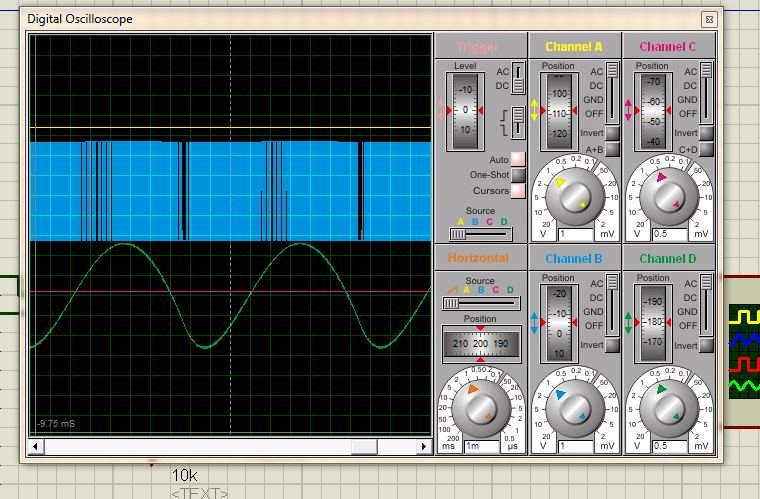Click the Channel B header label
The height and width of the screenshot is (499, 760).
573,259
